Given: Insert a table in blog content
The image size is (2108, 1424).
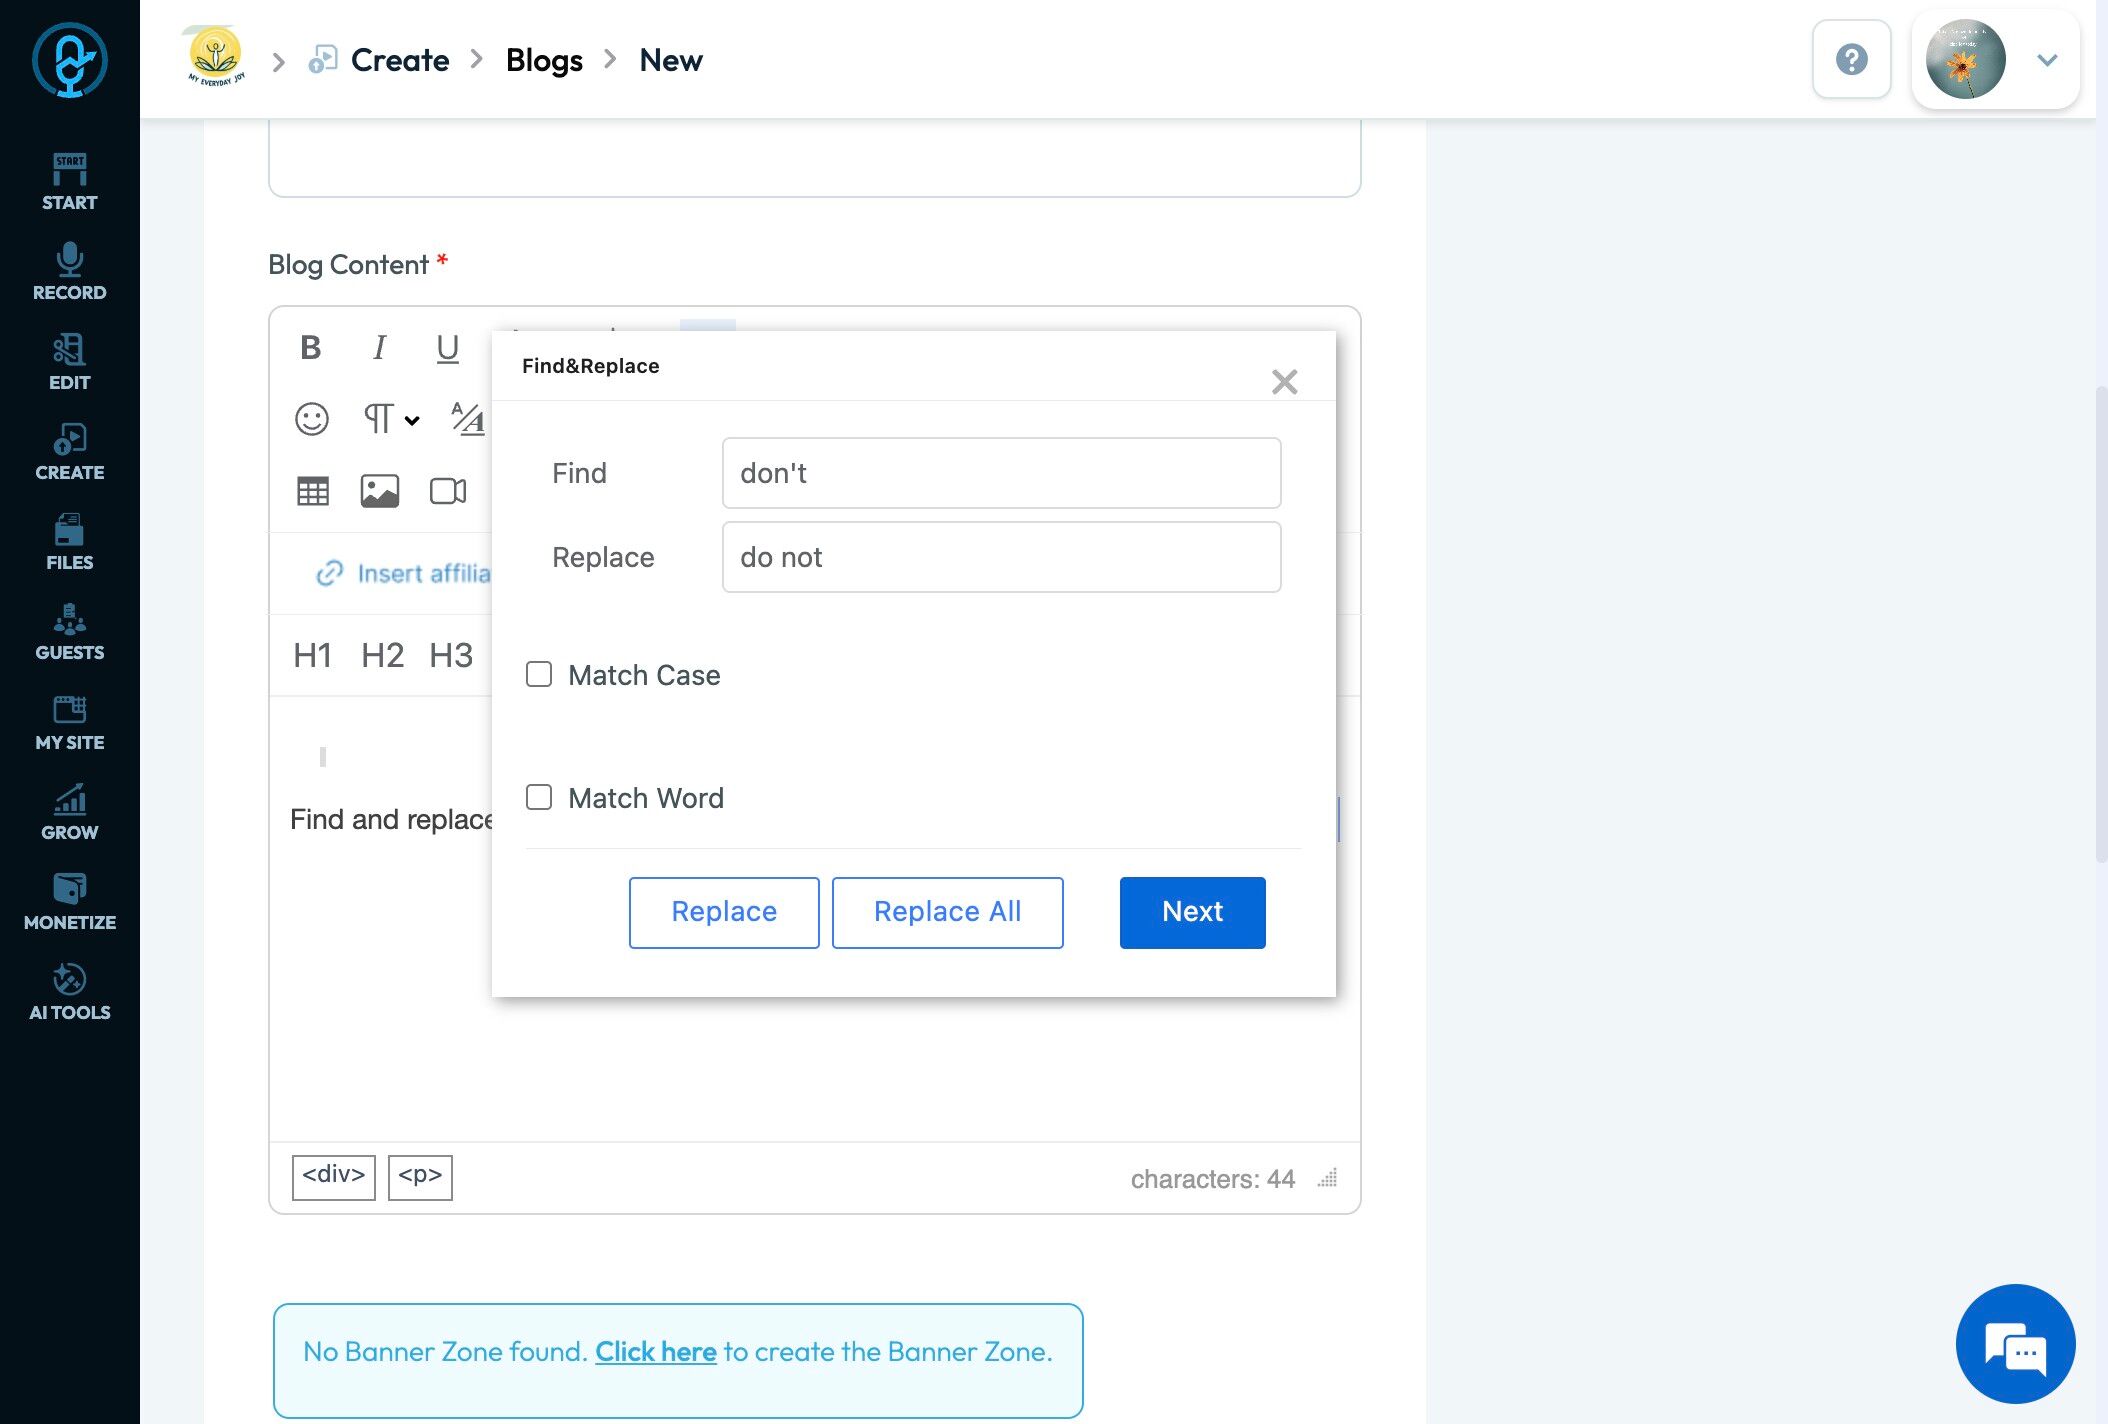Looking at the screenshot, I should [313, 491].
